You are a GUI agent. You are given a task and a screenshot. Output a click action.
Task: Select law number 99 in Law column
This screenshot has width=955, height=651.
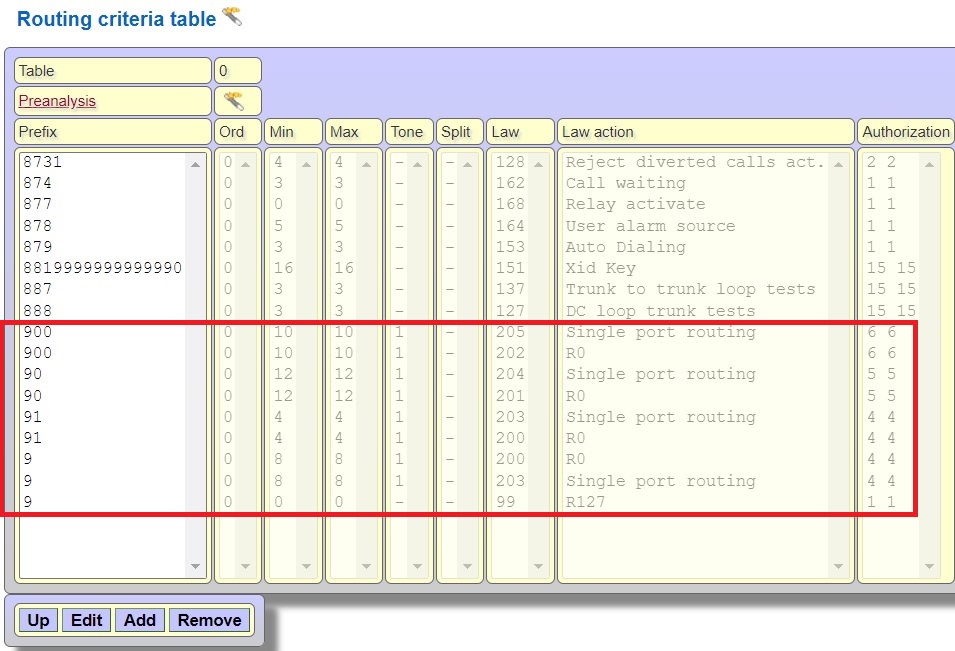point(505,502)
